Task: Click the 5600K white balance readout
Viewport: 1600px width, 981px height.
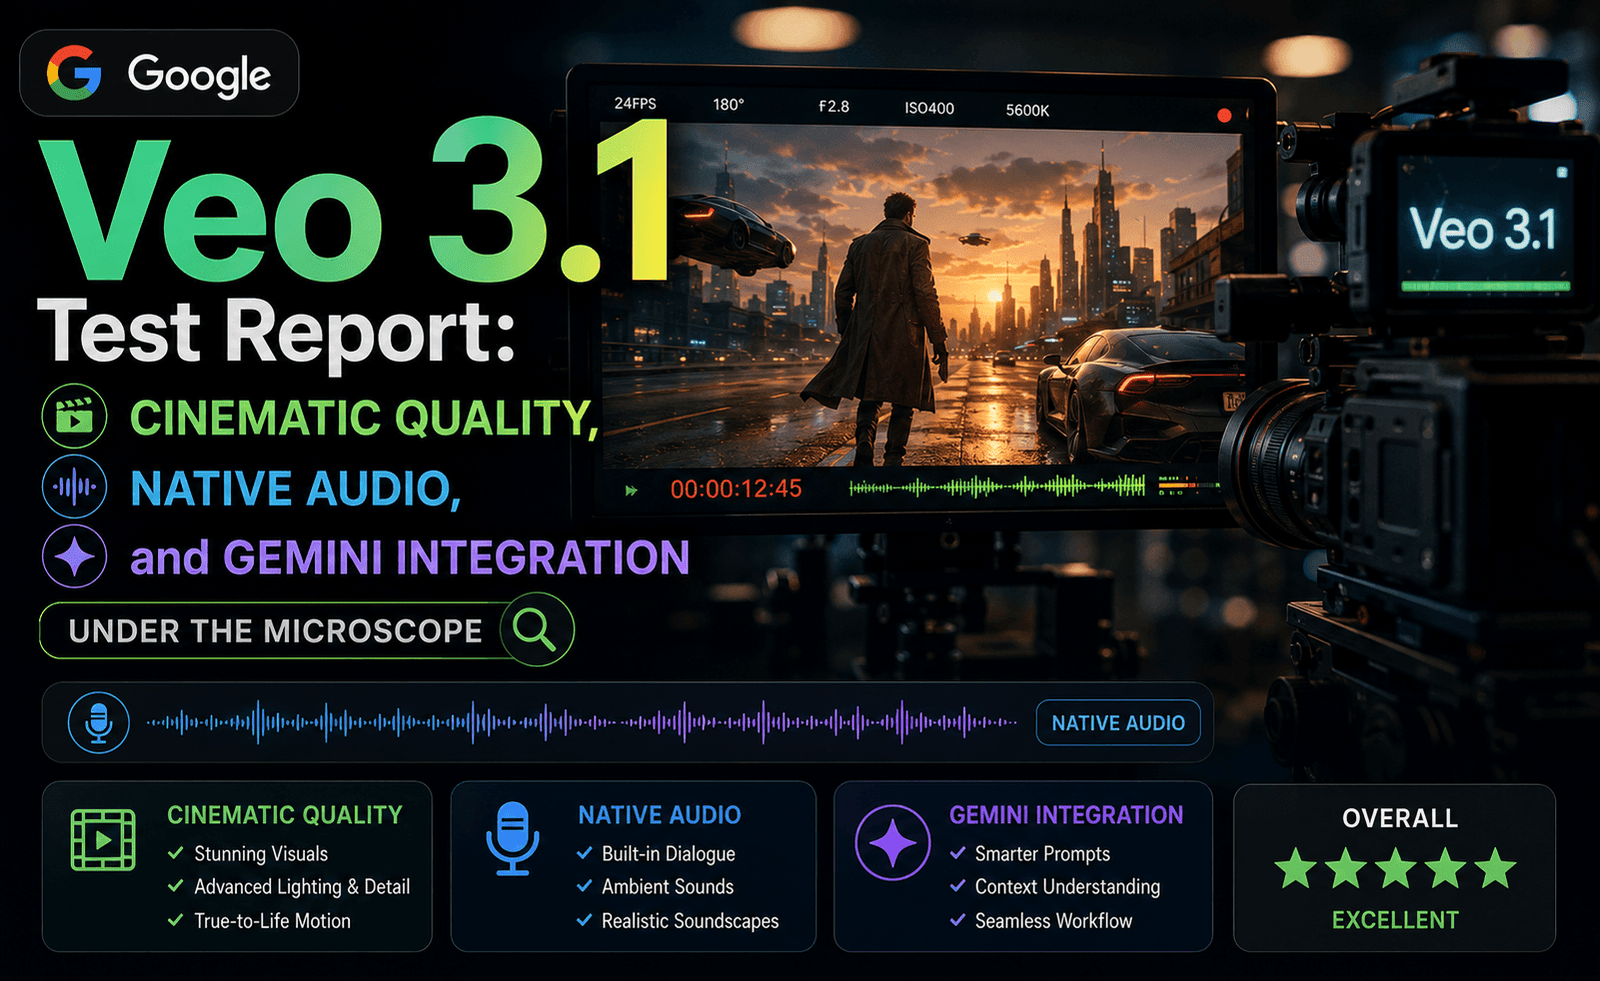Action: [x=1027, y=110]
